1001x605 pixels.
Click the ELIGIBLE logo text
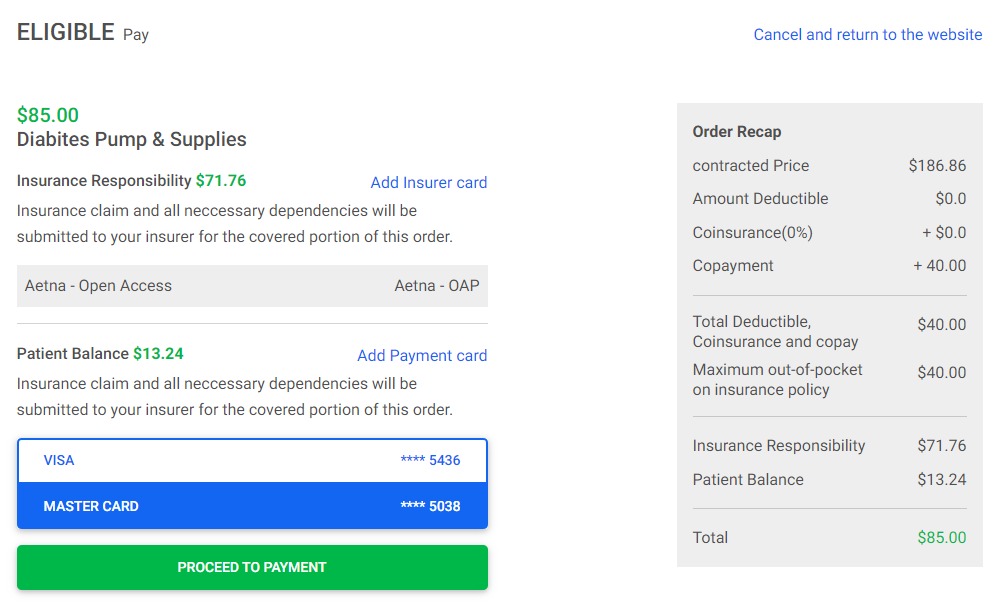coord(66,33)
